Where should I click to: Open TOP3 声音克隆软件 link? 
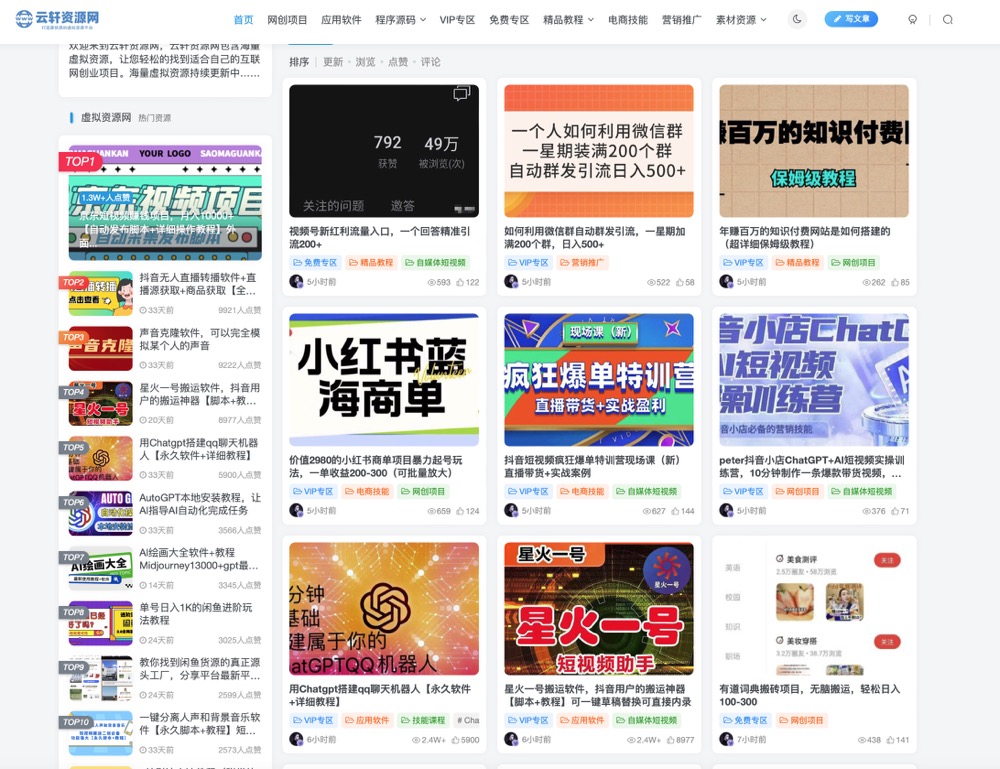(x=200, y=339)
